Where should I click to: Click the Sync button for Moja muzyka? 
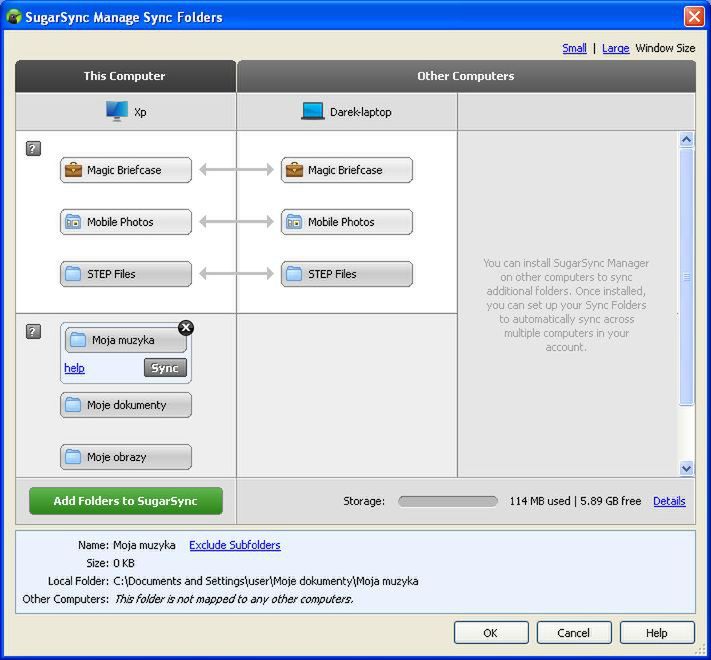coord(165,368)
